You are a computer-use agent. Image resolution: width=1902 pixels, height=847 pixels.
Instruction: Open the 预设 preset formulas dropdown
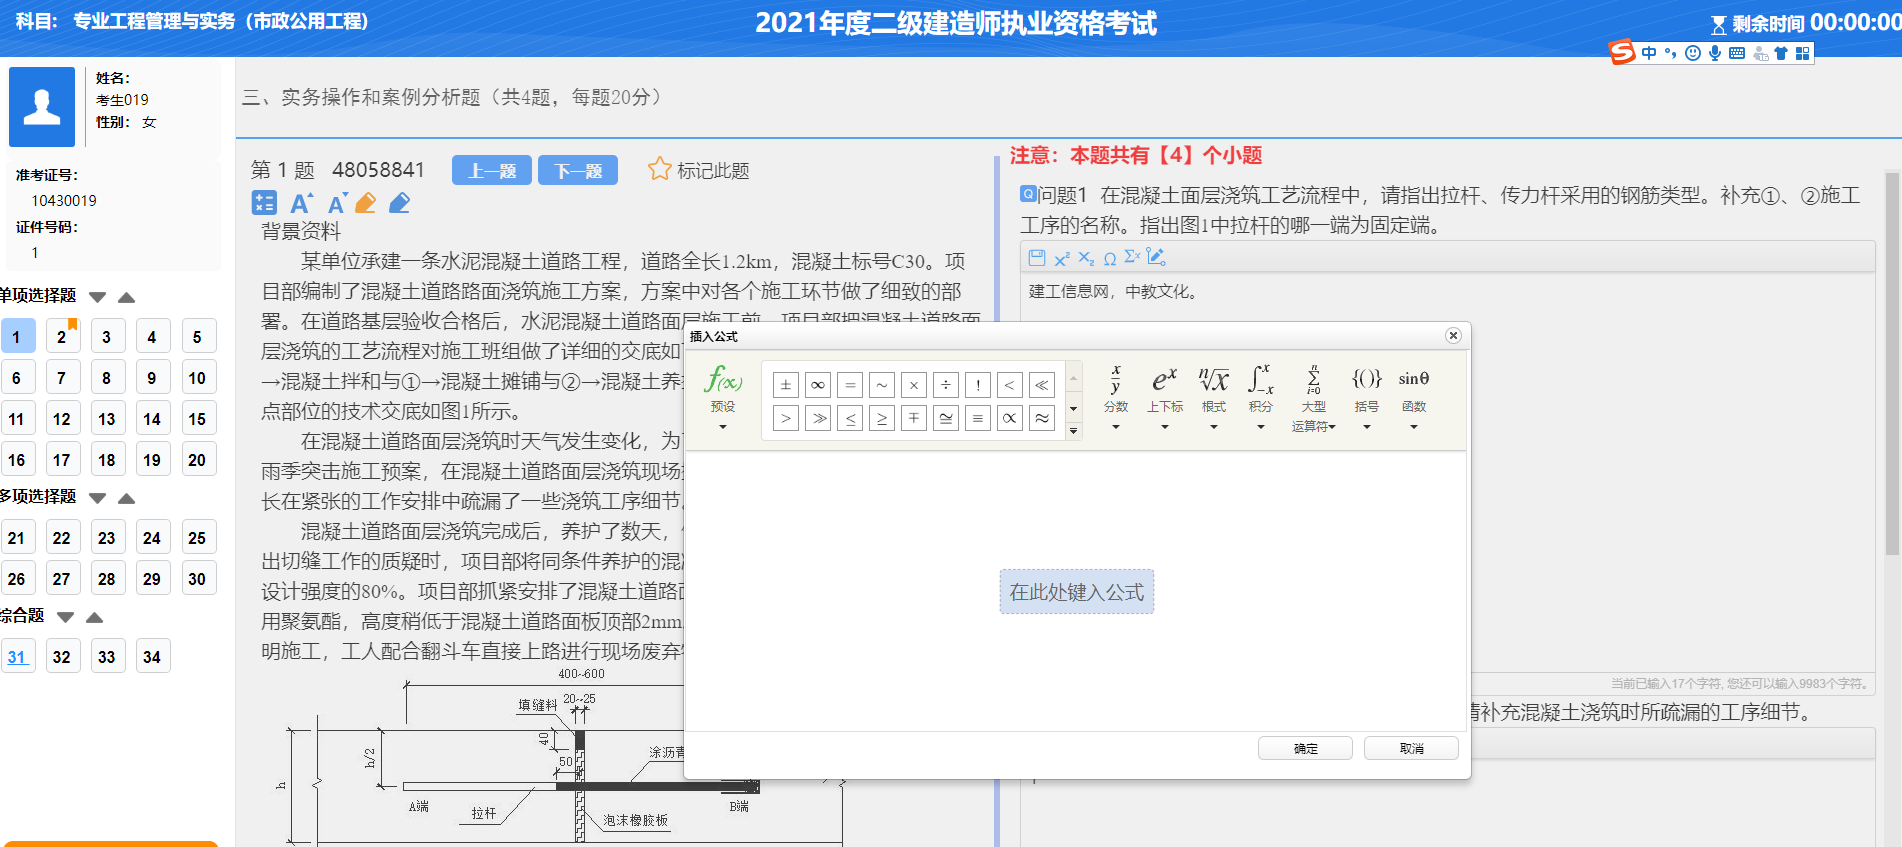pyautogui.click(x=723, y=398)
